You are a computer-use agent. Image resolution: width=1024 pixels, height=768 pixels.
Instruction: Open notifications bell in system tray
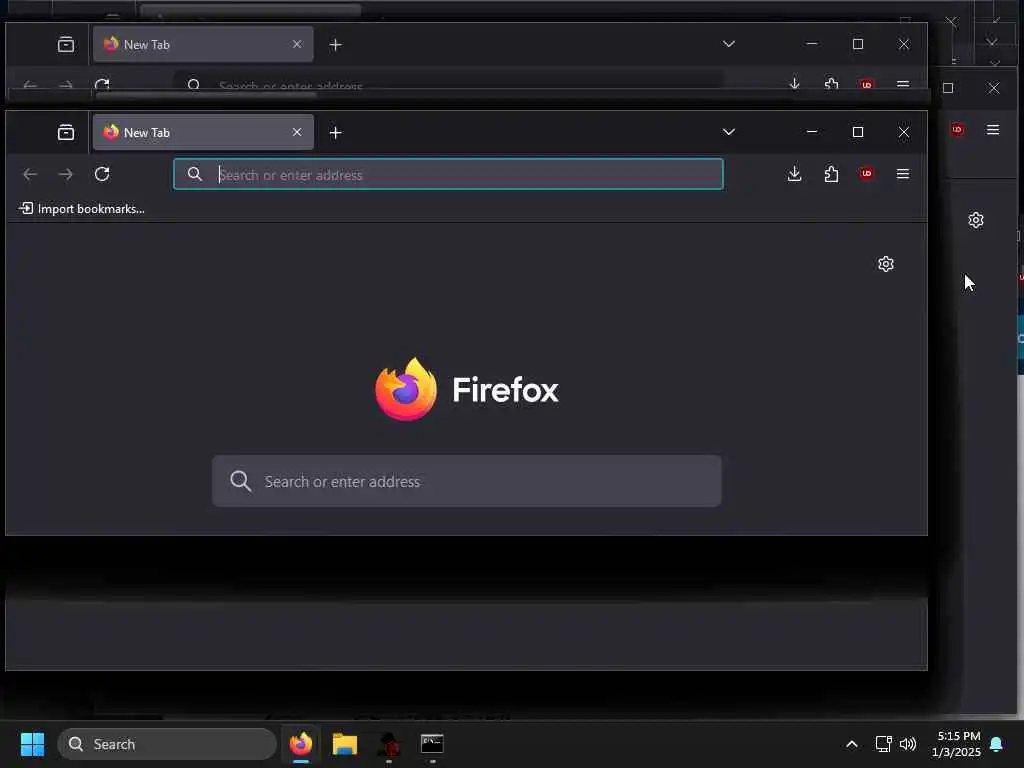[997, 744]
